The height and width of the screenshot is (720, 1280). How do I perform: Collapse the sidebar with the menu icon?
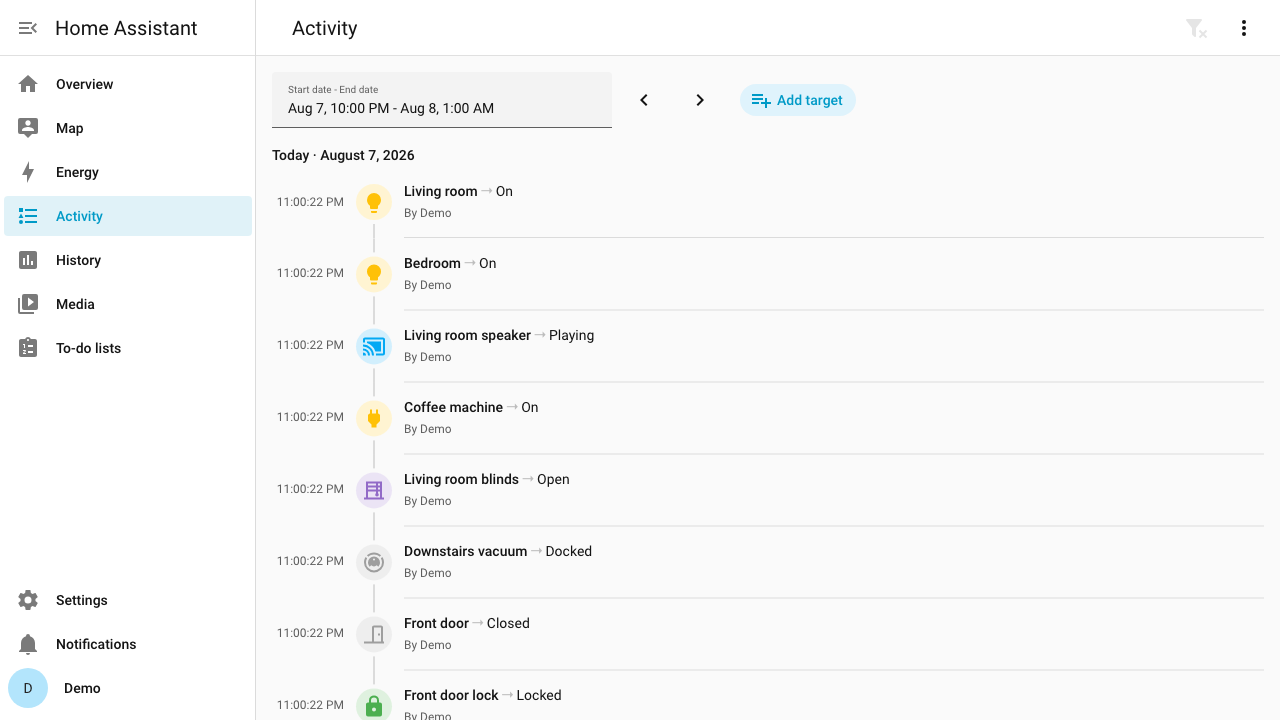pyautogui.click(x=28, y=28)
